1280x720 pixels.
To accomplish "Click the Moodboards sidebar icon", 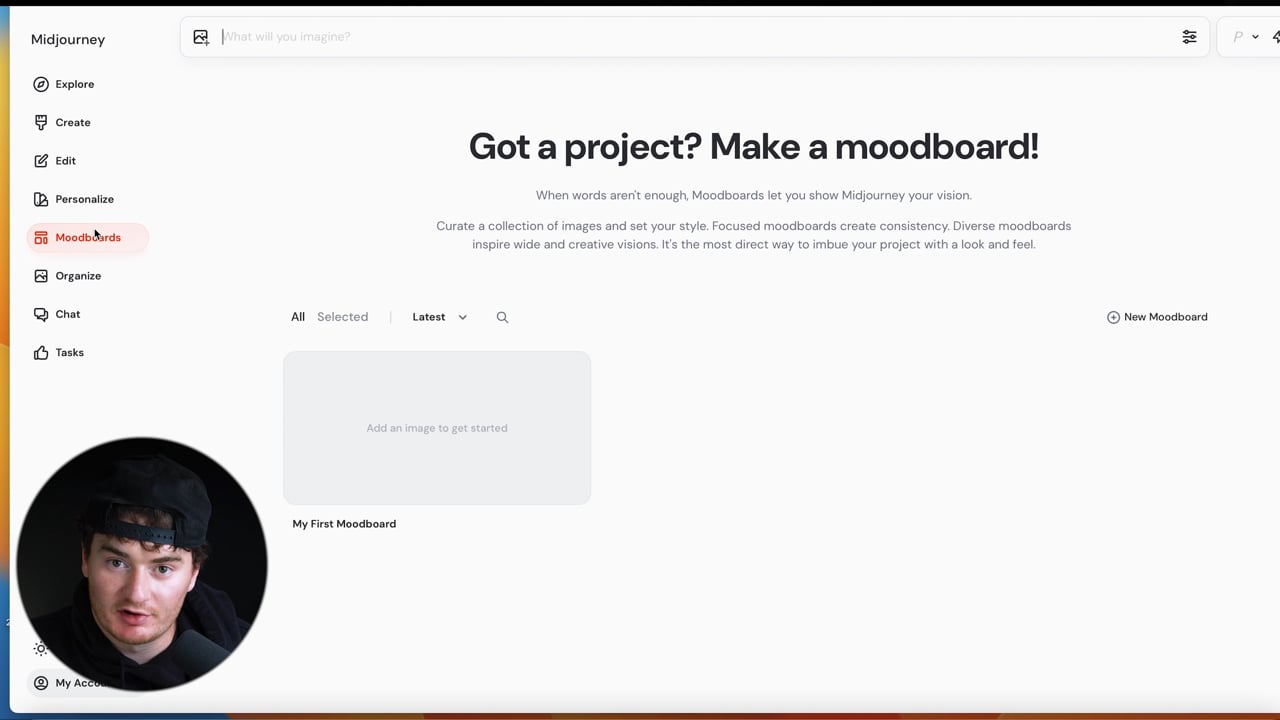I will (x=41, y=238).
